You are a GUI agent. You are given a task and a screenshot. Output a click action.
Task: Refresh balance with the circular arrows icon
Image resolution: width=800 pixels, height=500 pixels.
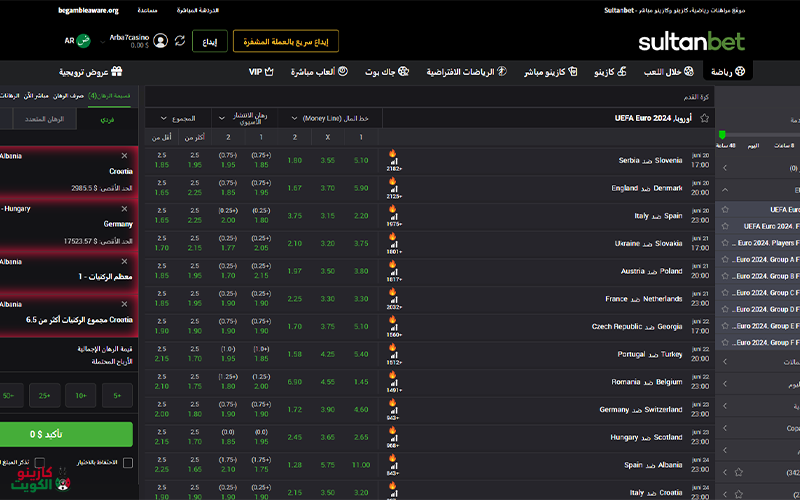point(180,41)
